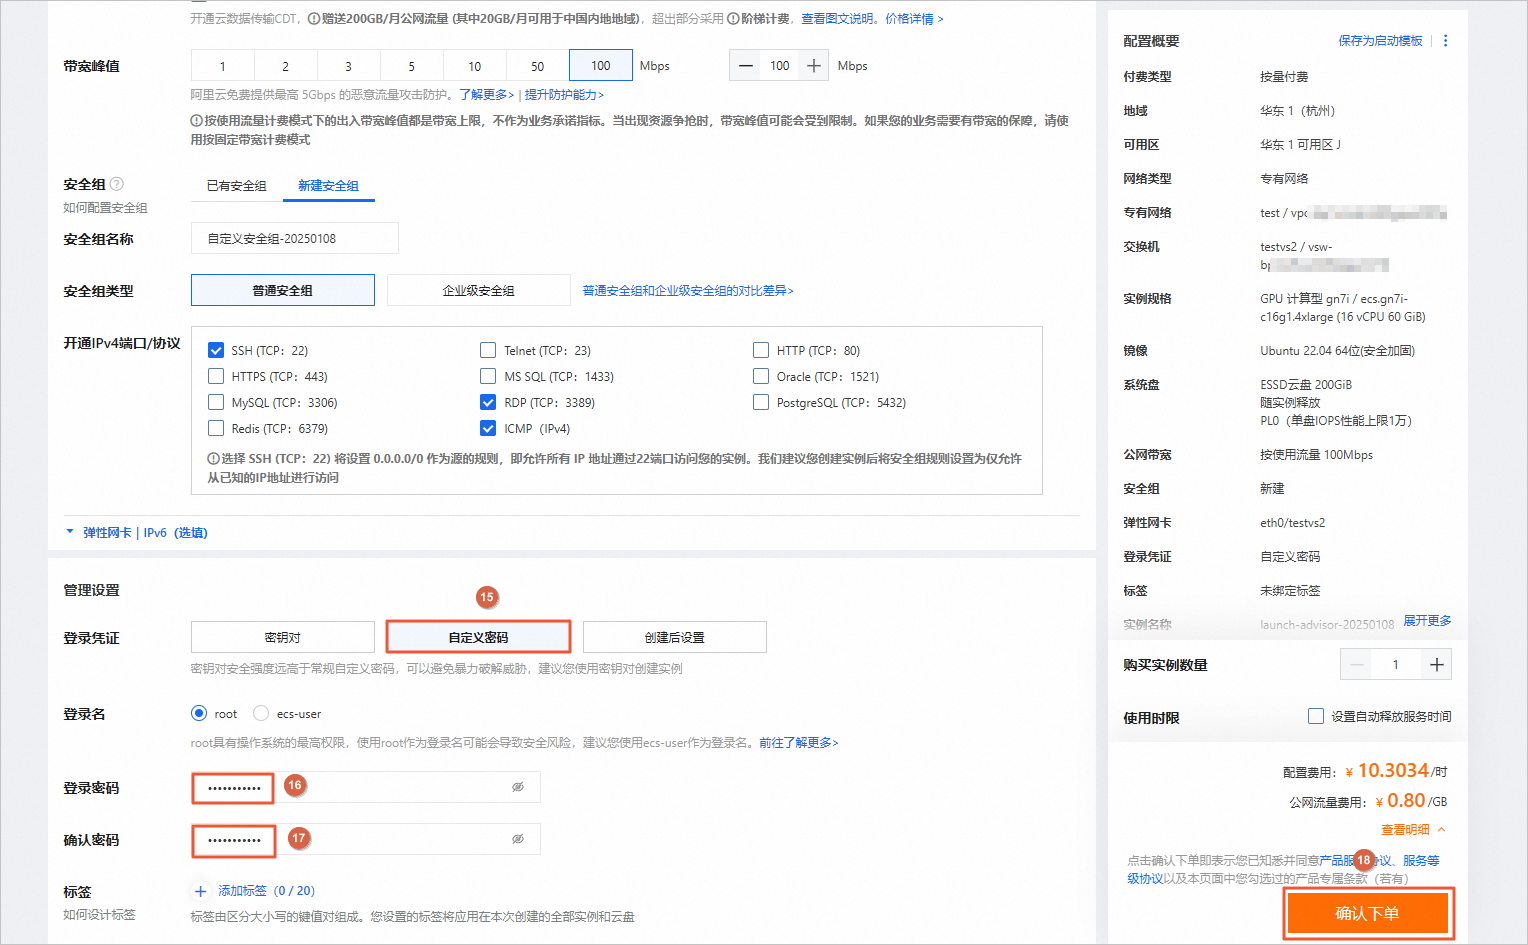Enable Redis (TCP: 6379) port
The height and width of the screenshot is (945, 1528).
coord(216,428)
